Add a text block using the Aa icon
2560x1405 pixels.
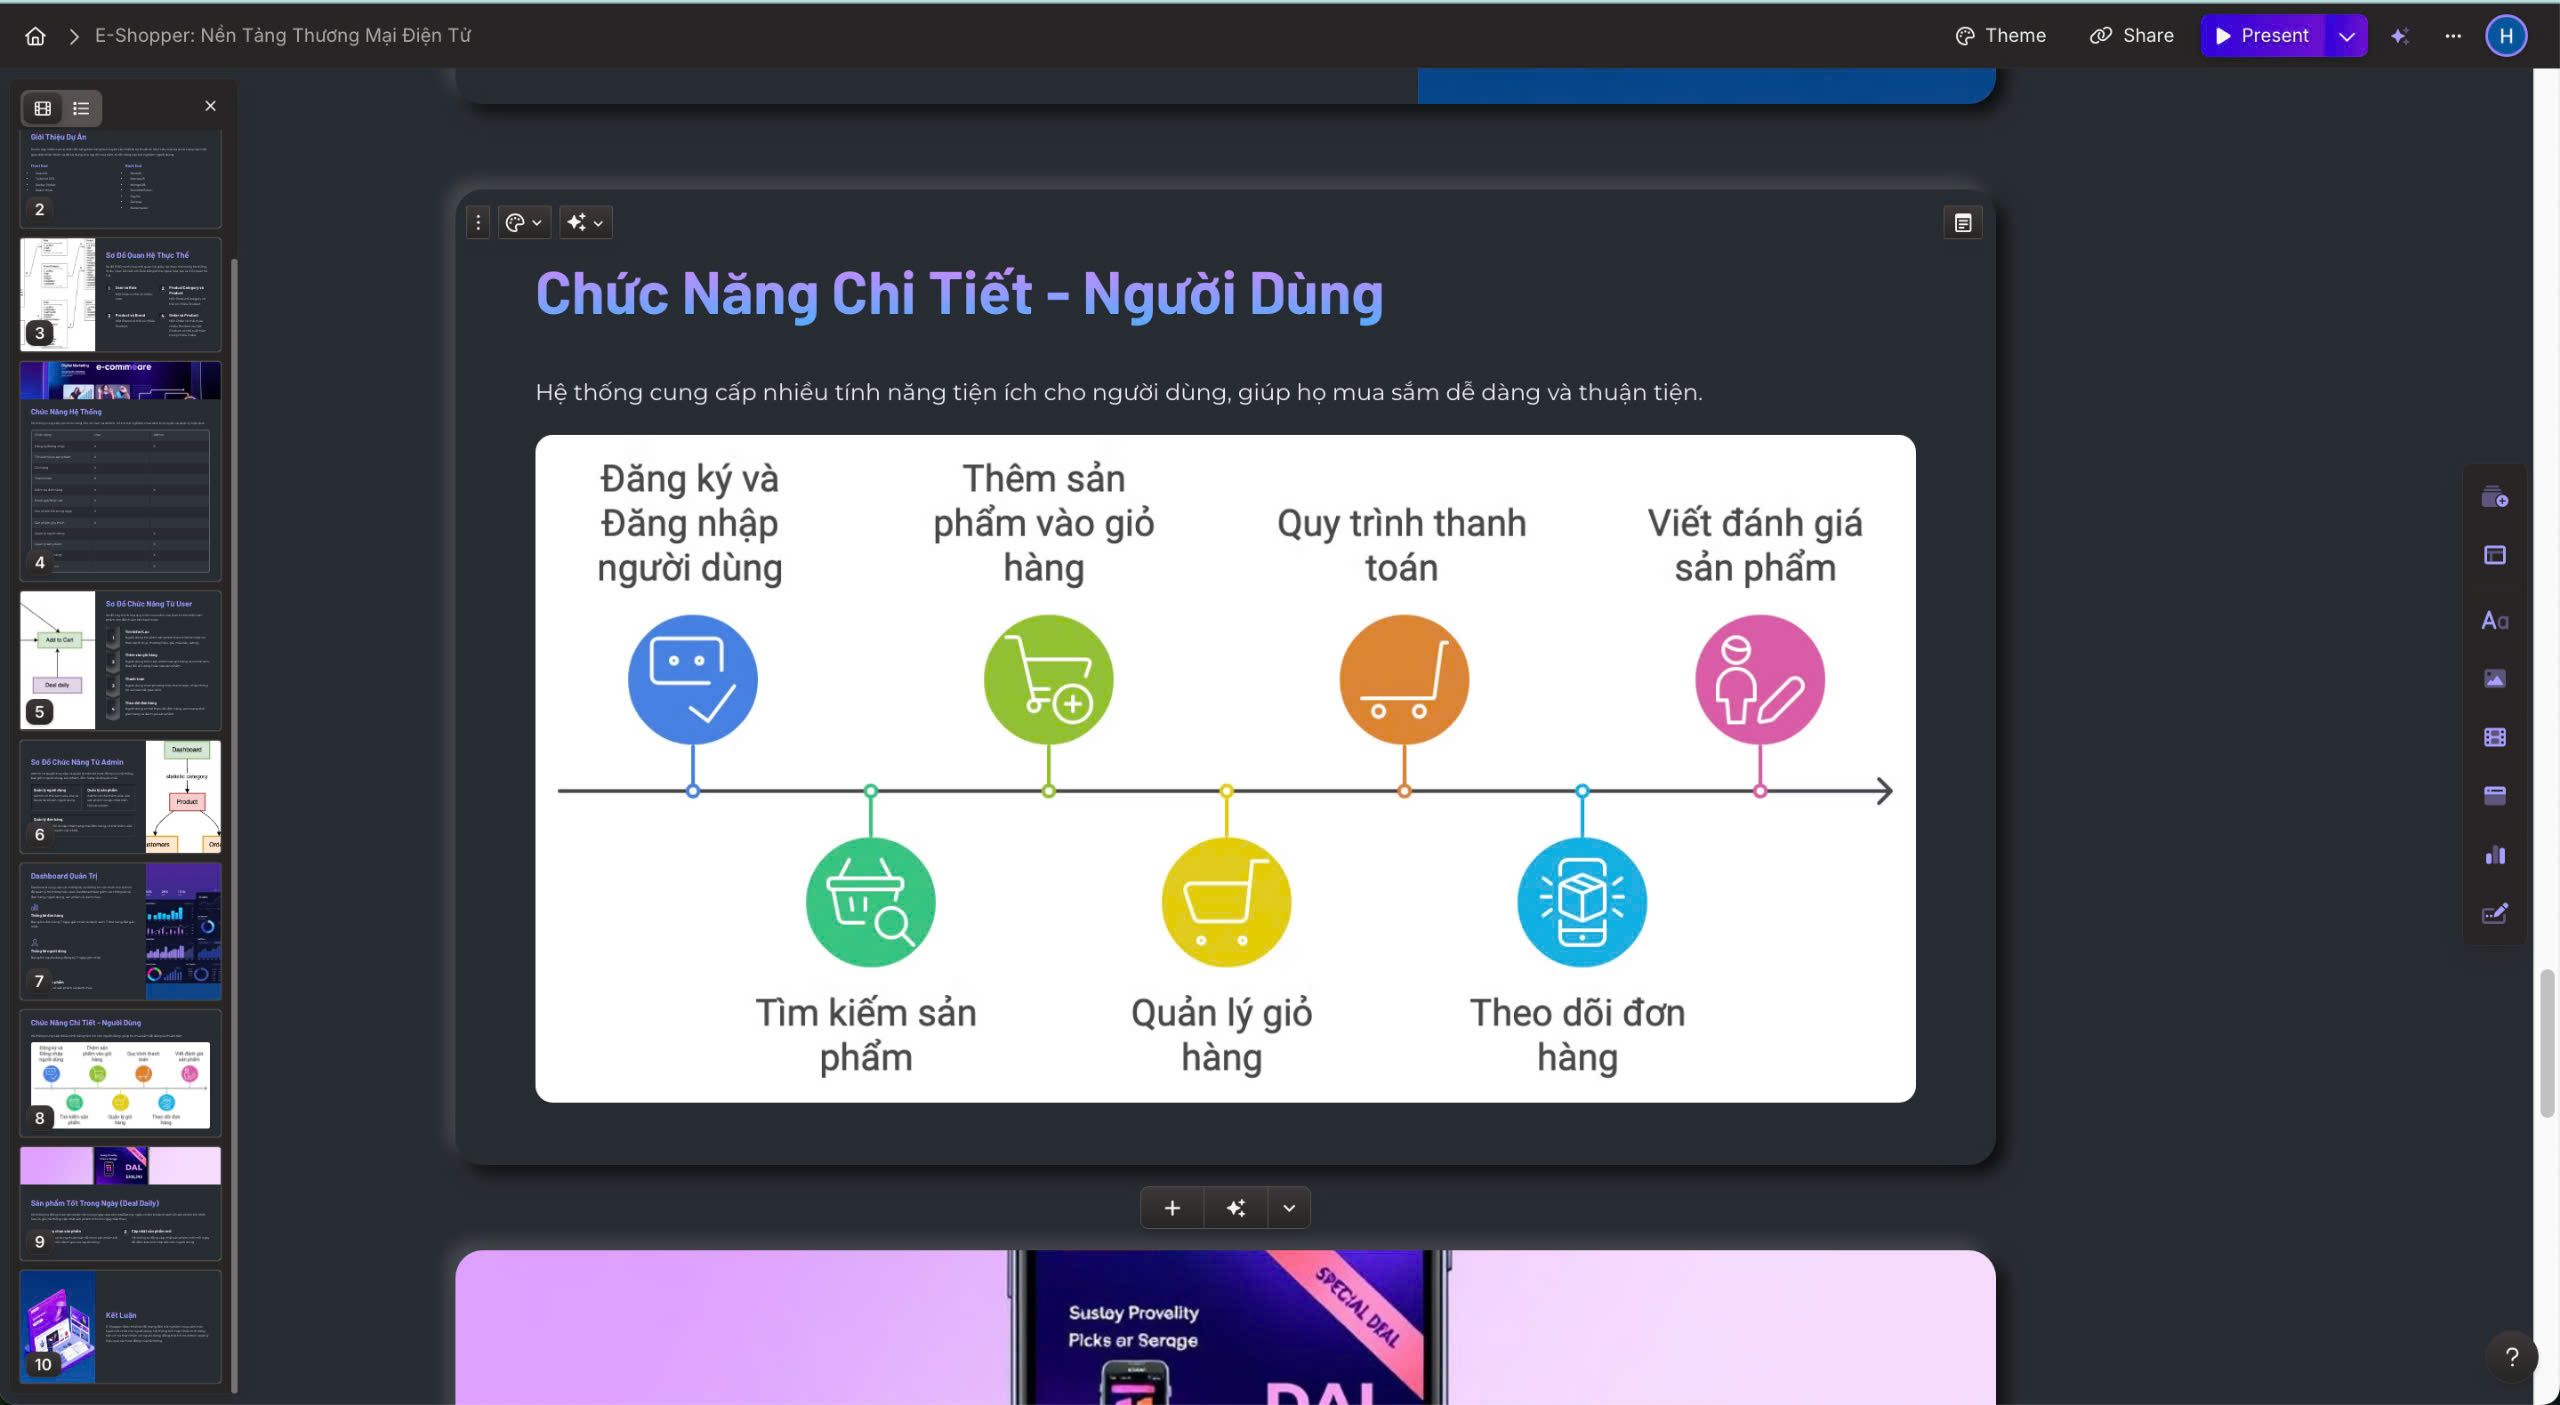[x=2494, y=619]
